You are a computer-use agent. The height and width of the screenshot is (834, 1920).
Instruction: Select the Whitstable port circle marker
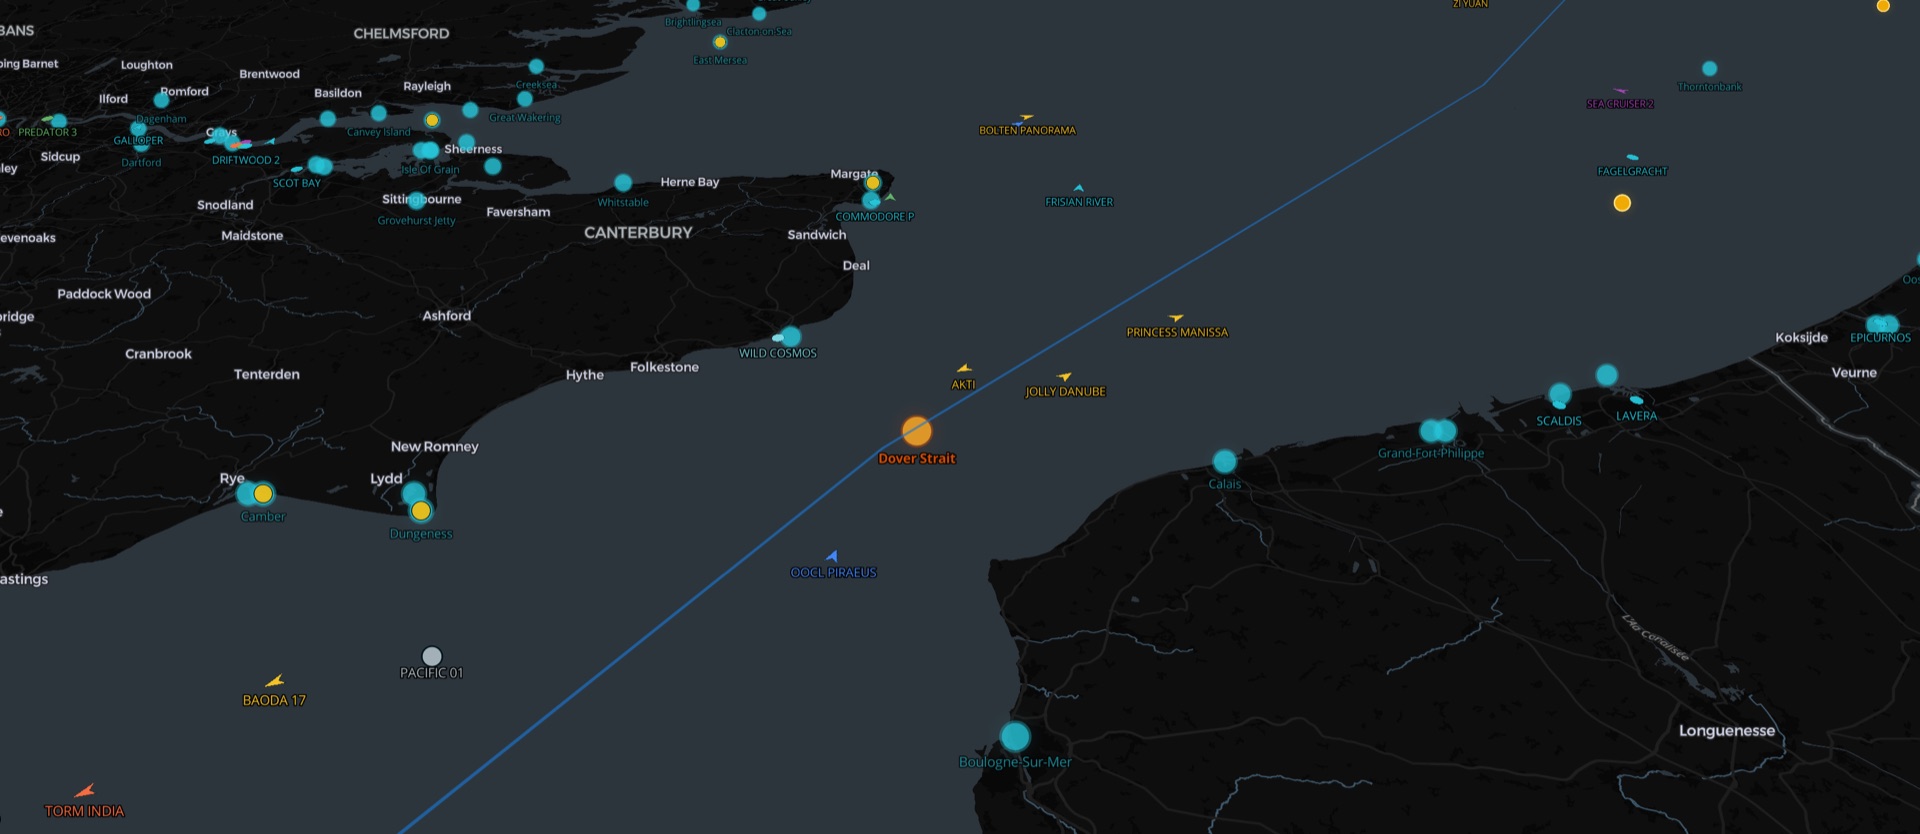[x=623, y=182]
